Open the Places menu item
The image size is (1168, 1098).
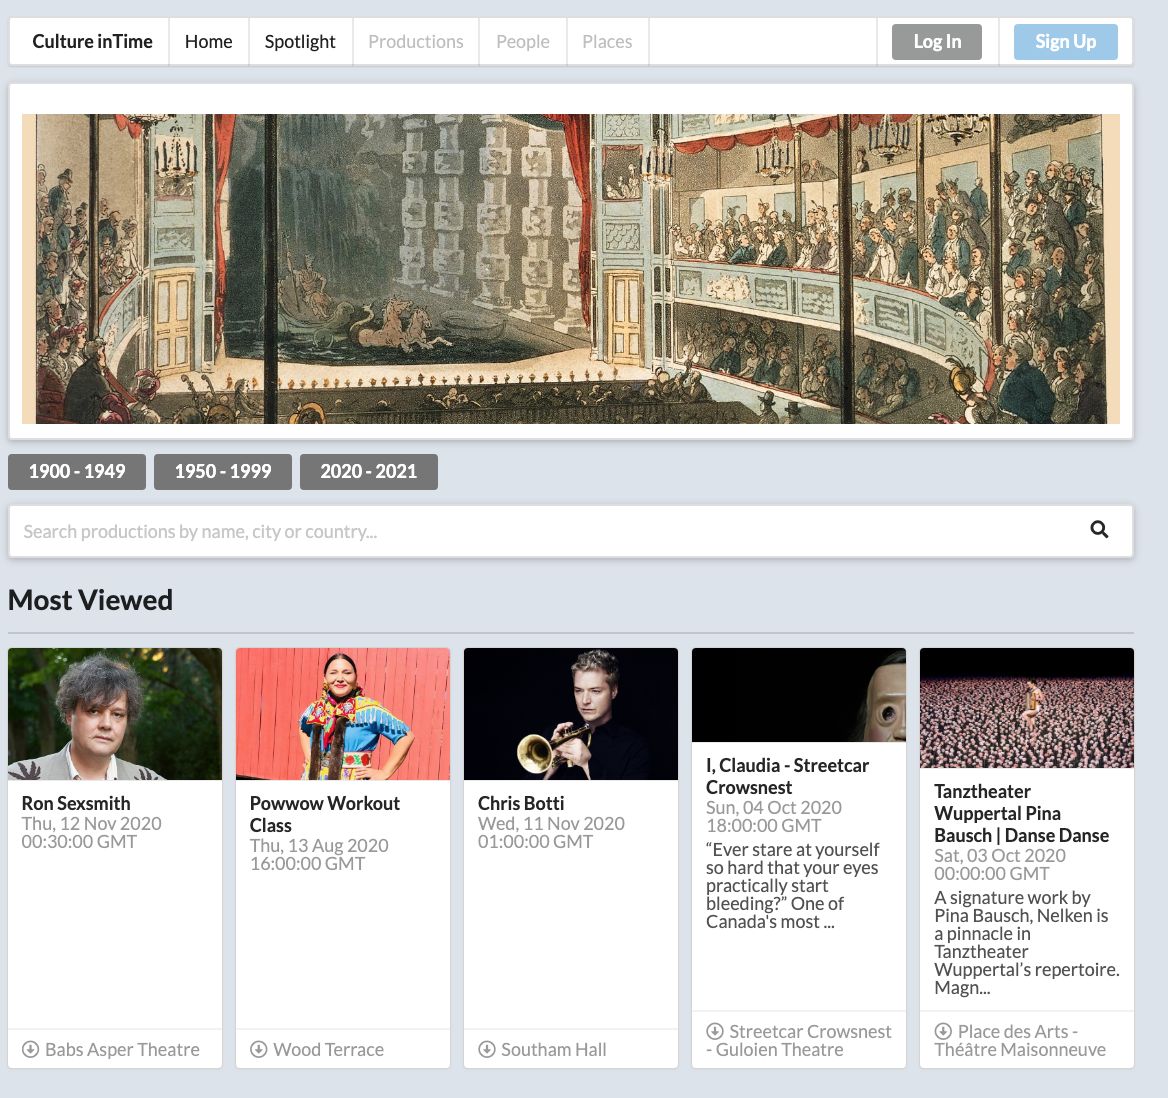pos(607,42)
